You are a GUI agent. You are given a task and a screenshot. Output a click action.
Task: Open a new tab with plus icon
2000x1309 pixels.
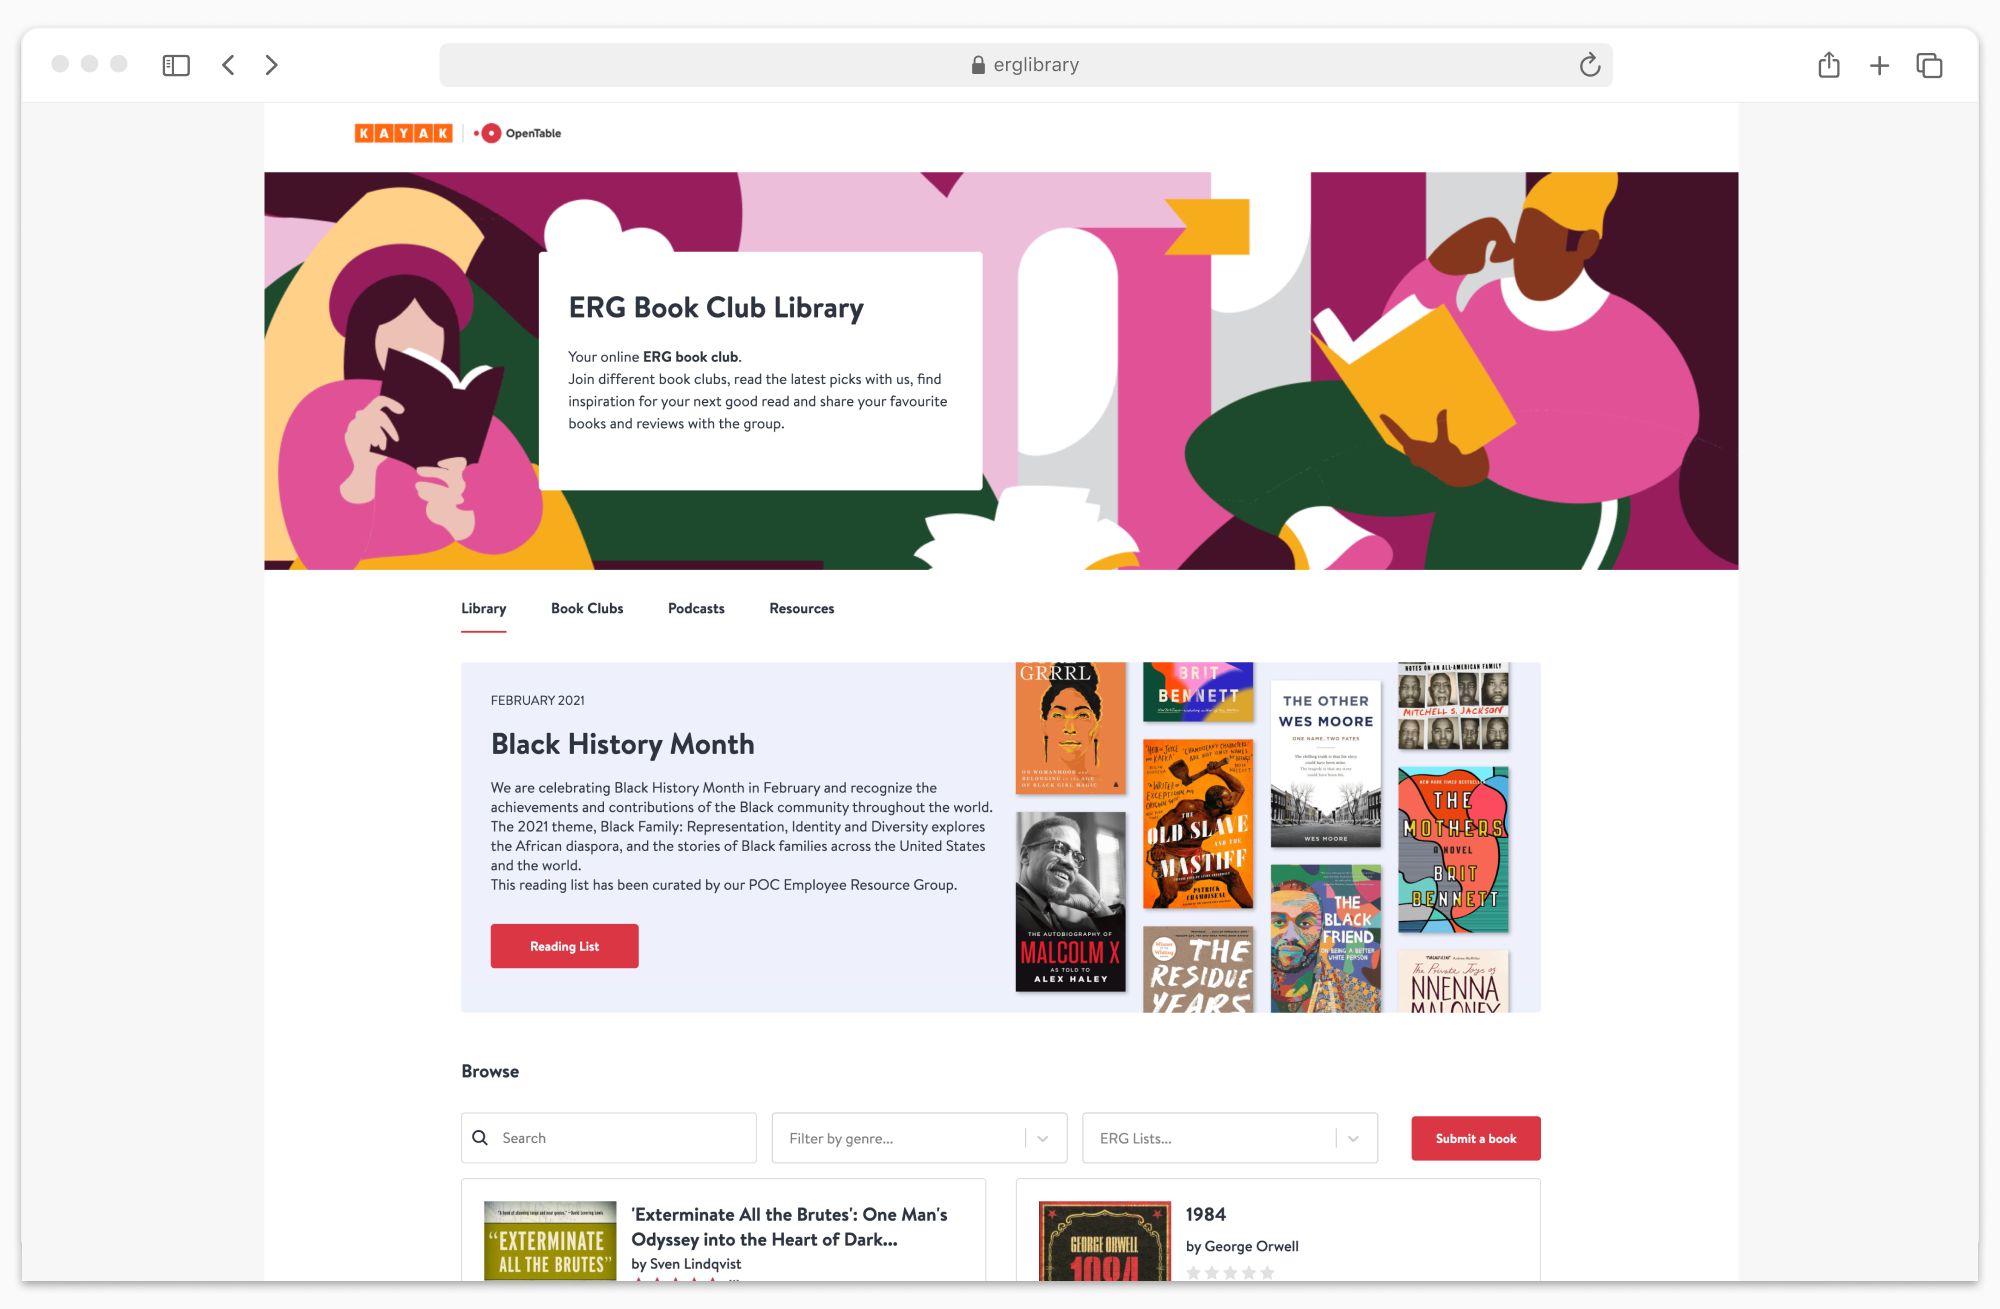click(x=1879, y=66)
